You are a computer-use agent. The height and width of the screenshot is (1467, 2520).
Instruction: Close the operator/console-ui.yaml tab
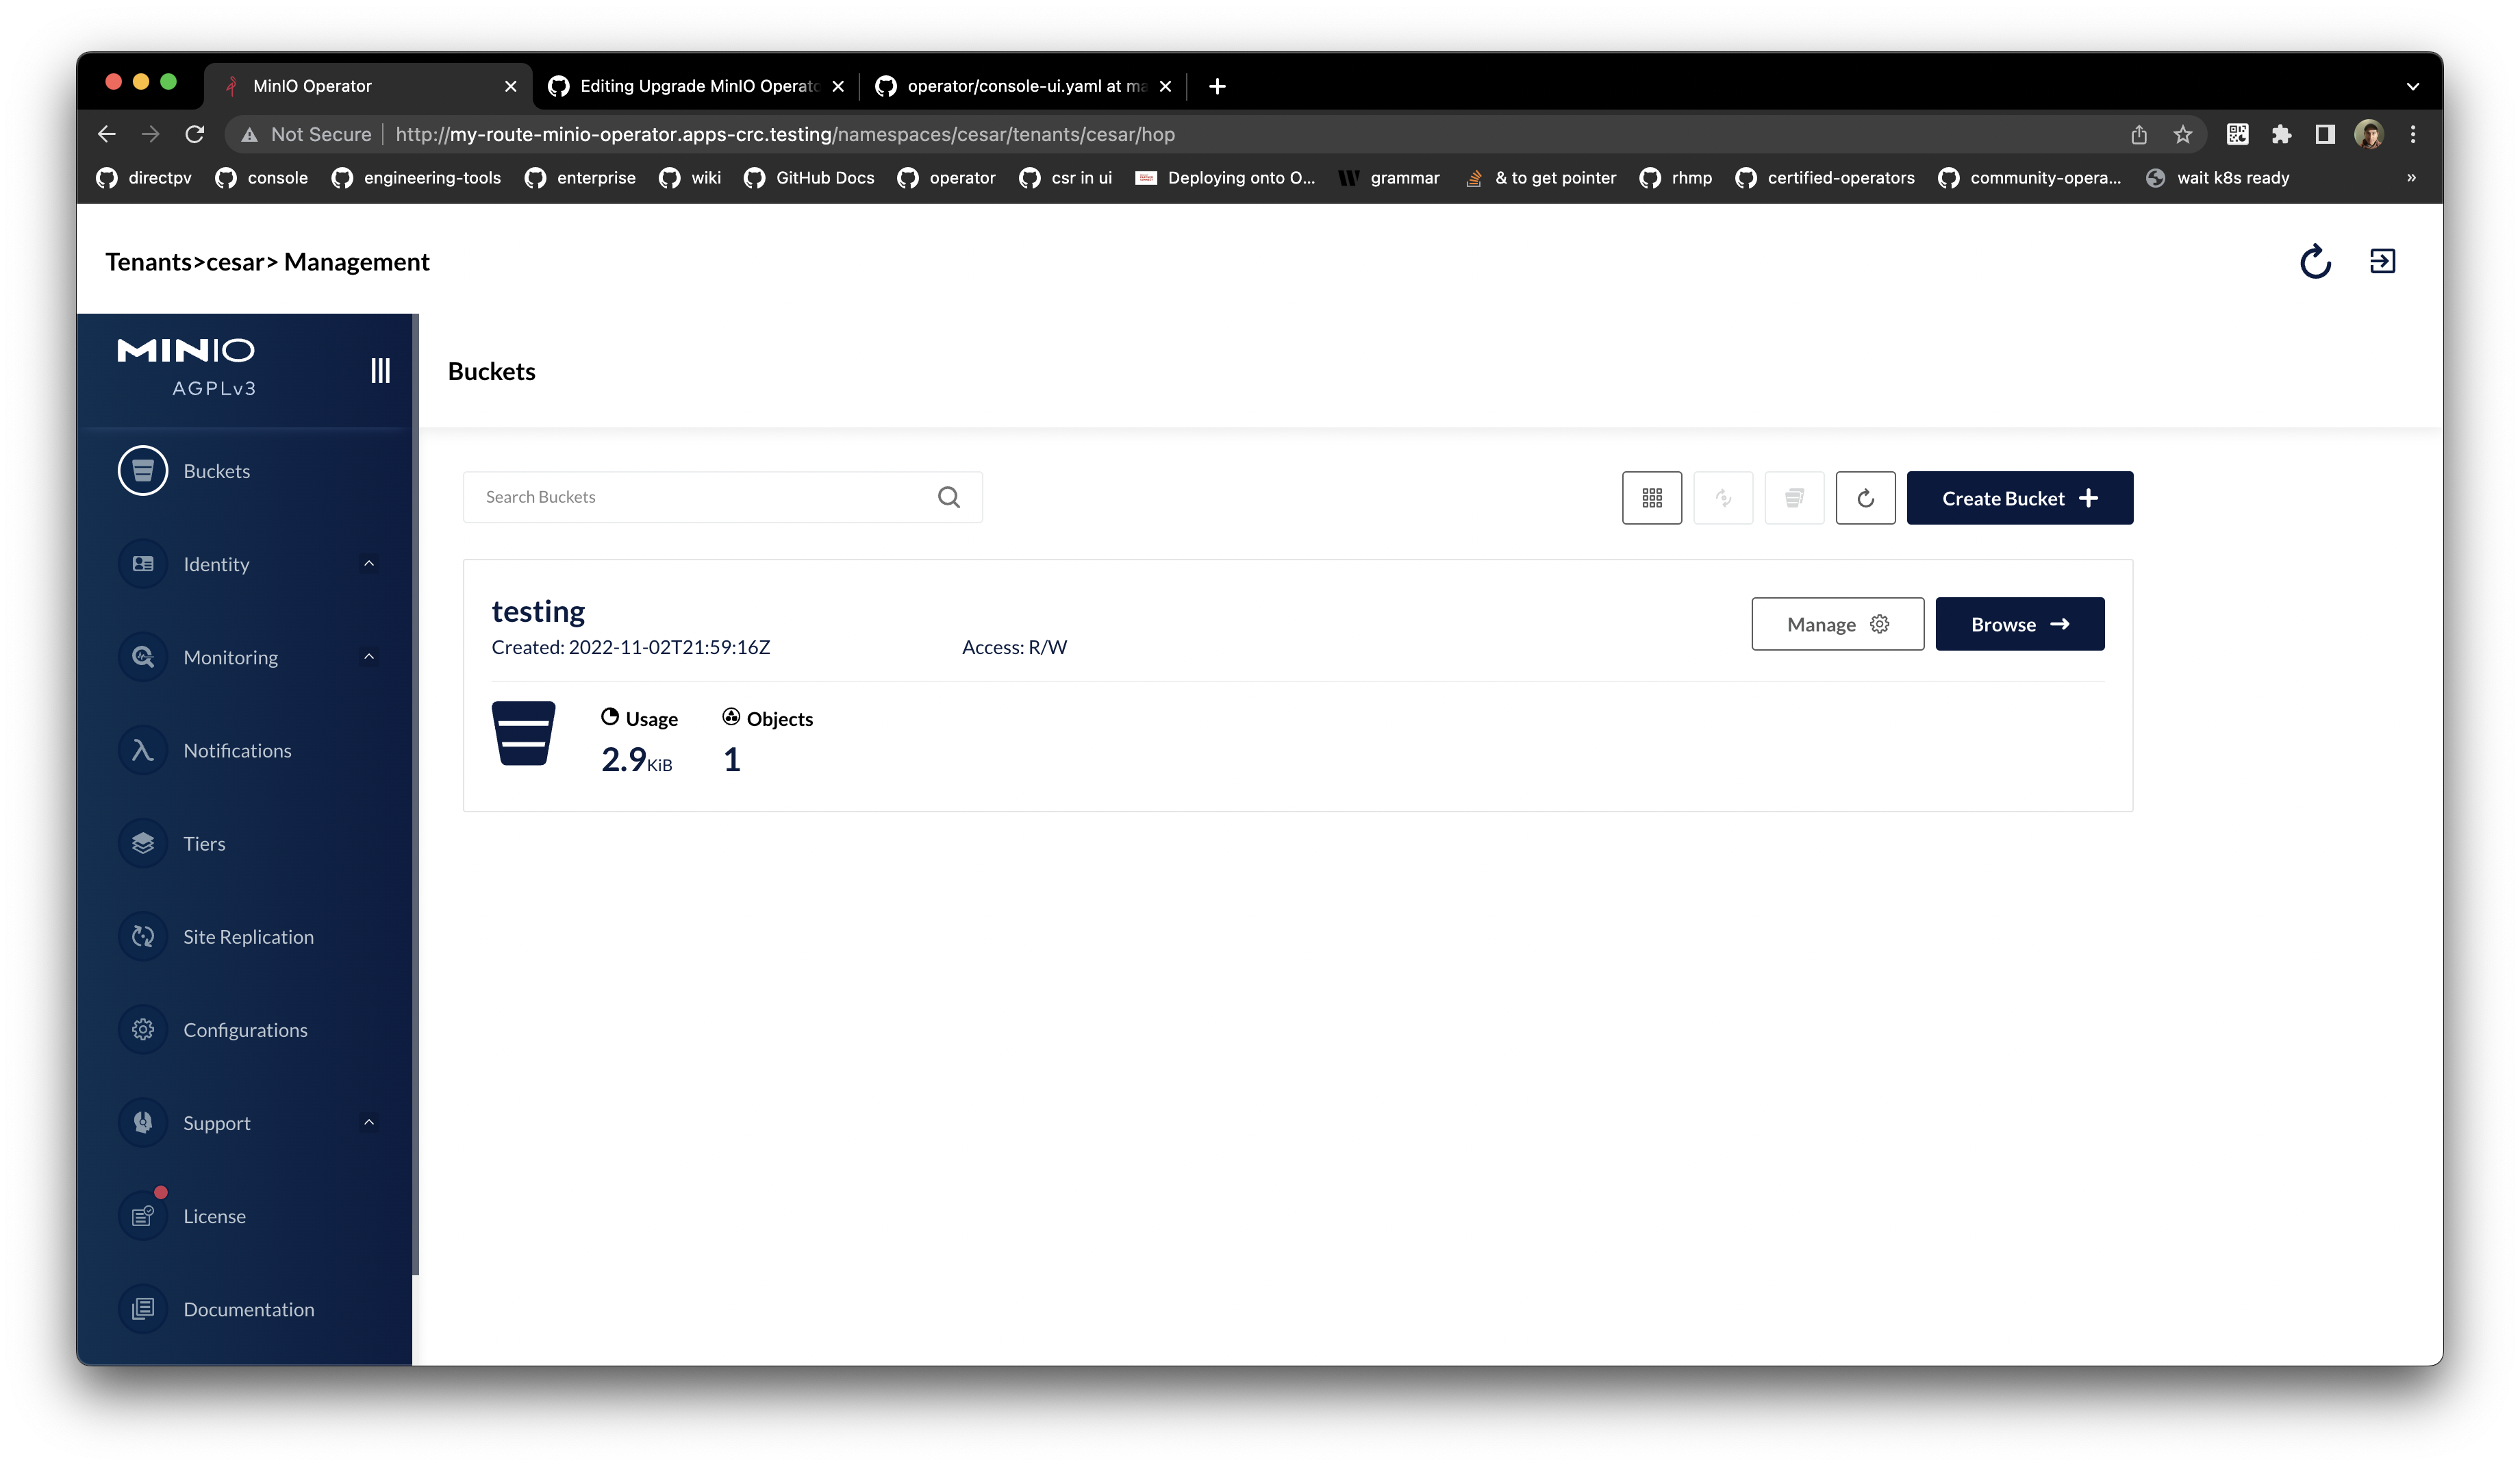(x=1165, y=86)
